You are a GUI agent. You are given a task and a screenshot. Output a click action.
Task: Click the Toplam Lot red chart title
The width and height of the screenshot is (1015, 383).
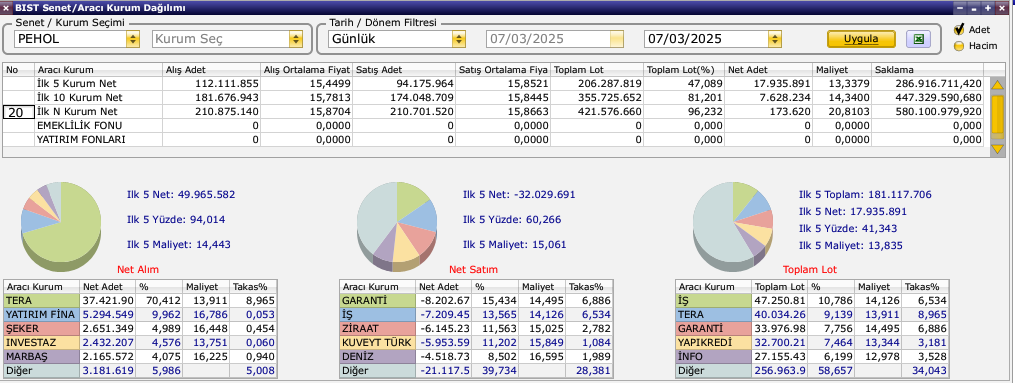[810, 269]
